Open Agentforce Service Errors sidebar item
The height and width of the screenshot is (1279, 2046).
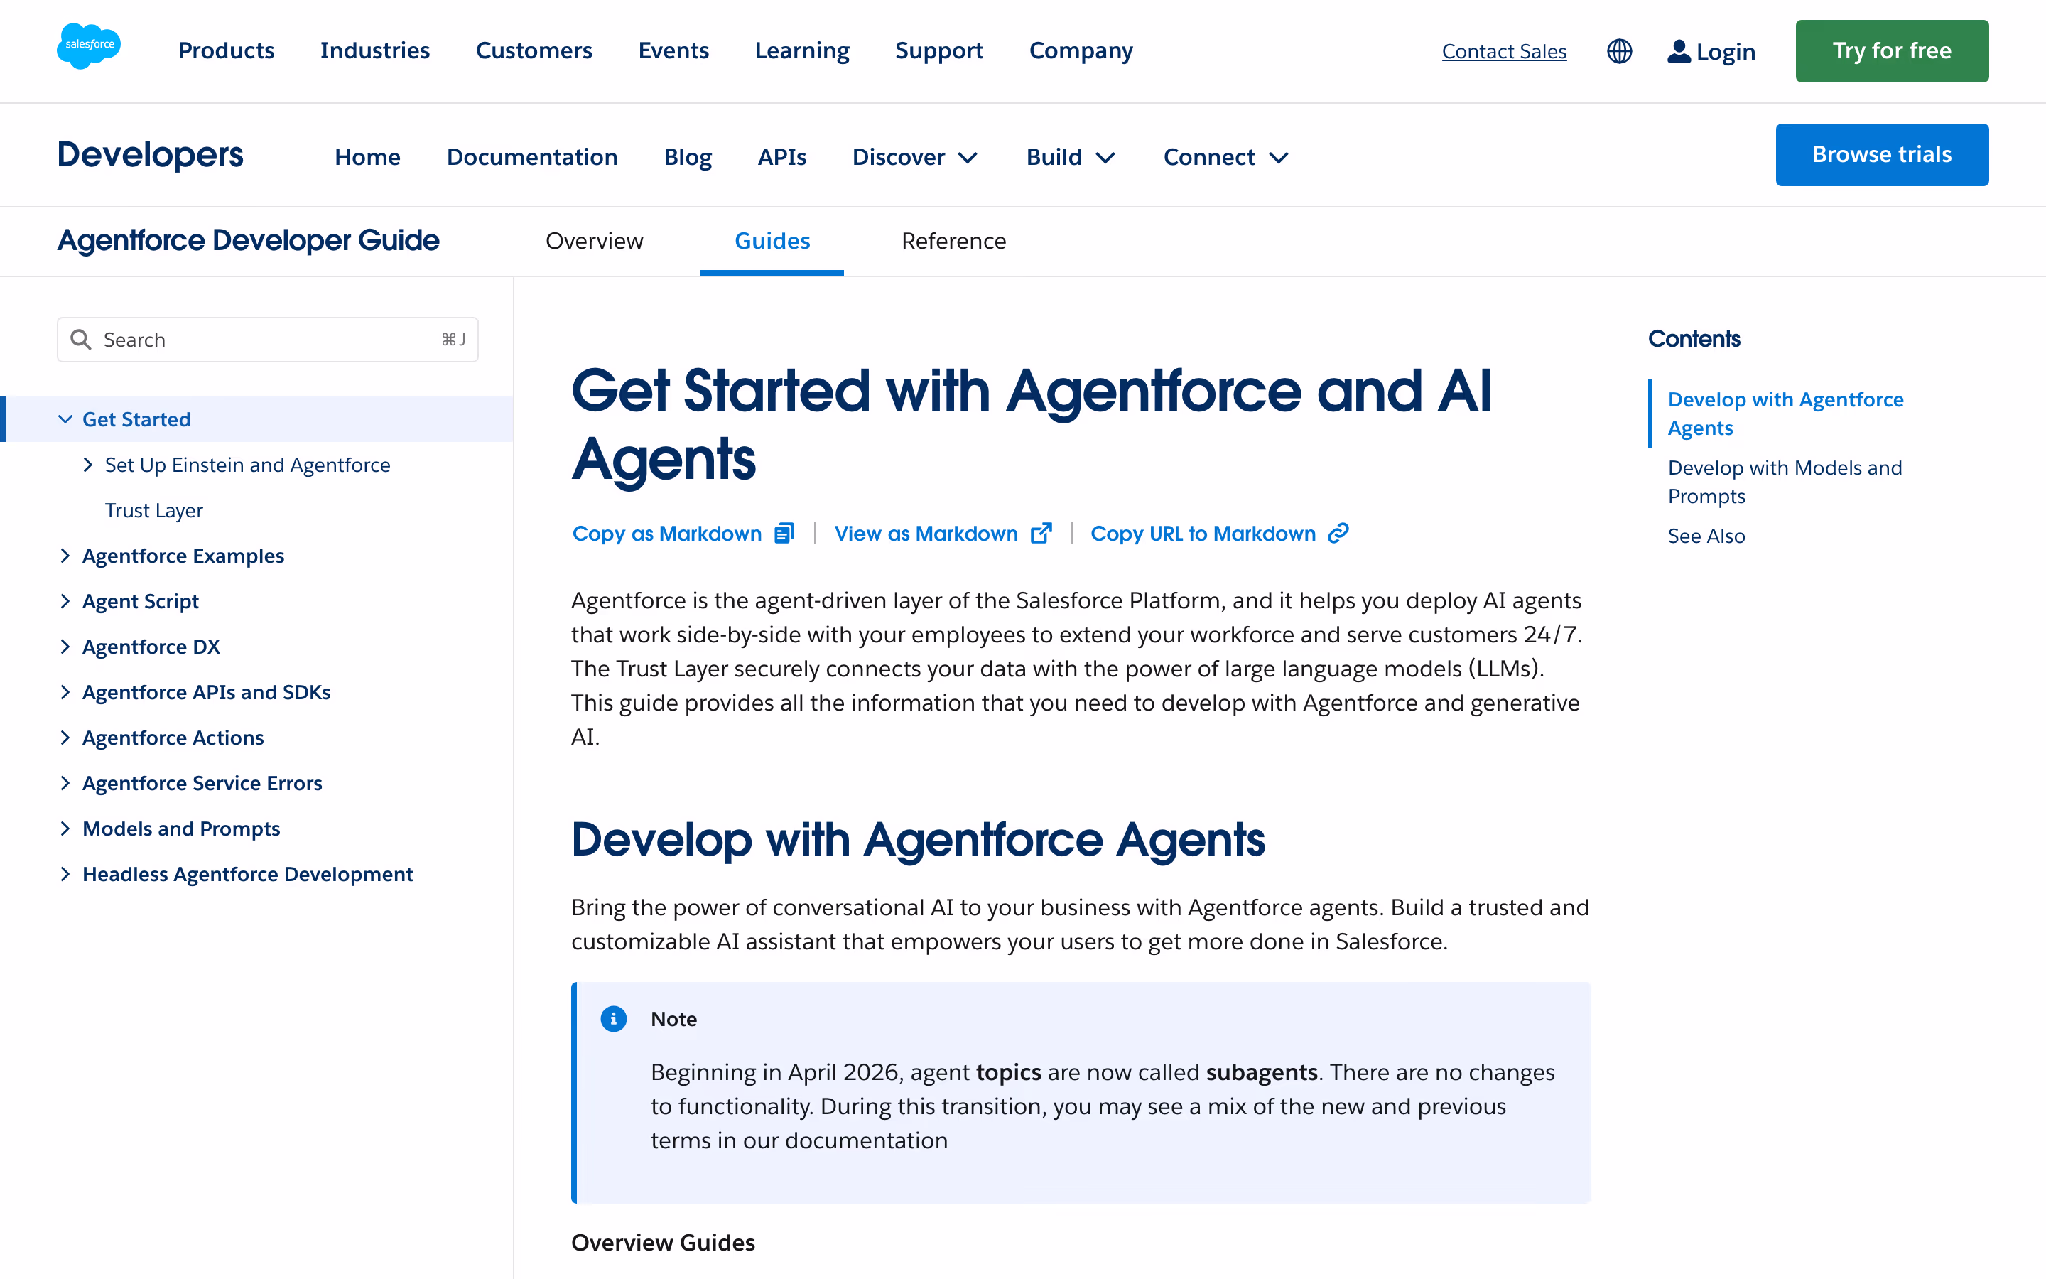pos(202,783)
